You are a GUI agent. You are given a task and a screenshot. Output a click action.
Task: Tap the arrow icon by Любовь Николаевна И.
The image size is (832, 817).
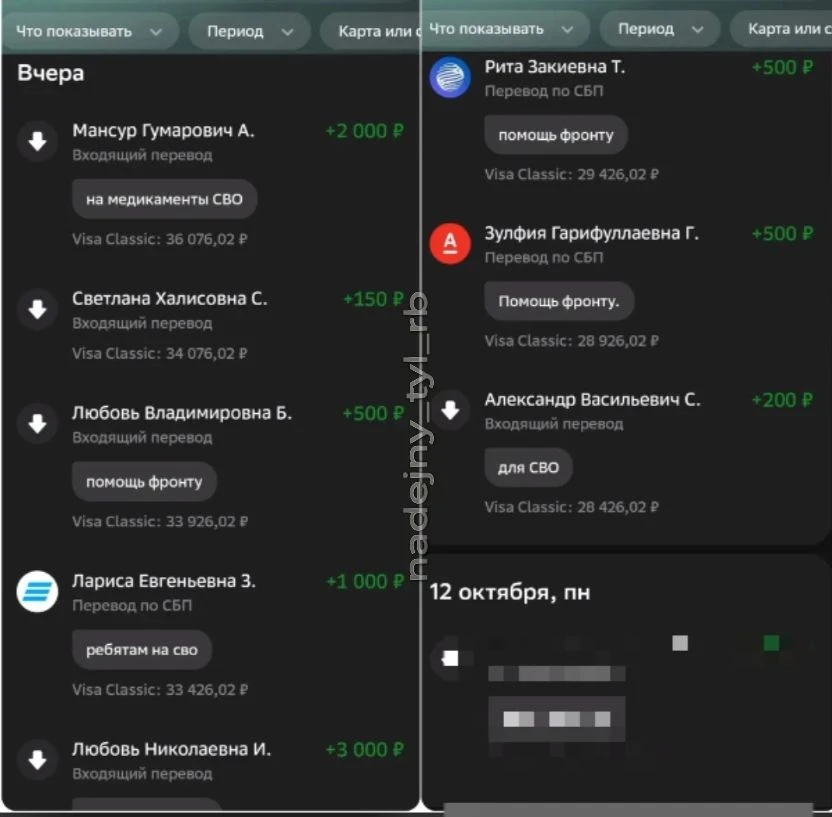pos(37,759)
